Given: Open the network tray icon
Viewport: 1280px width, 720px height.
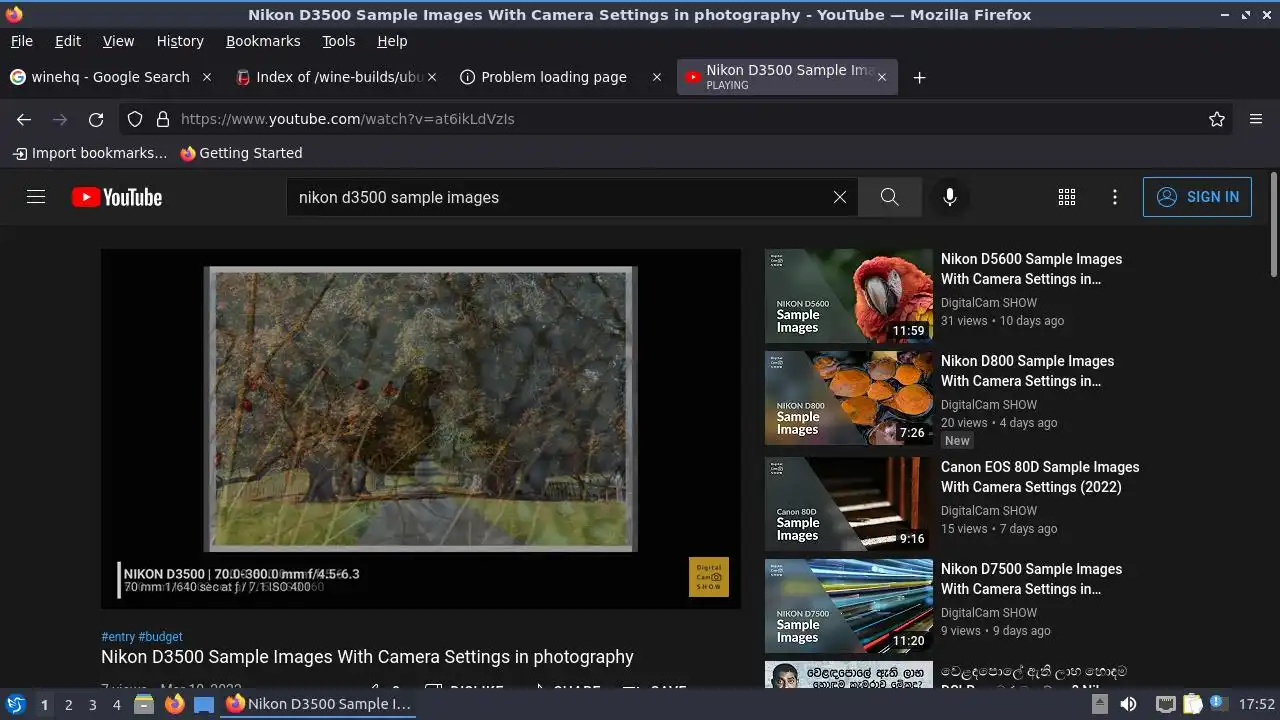Looking at the screenshot, I should [1165, 704].
